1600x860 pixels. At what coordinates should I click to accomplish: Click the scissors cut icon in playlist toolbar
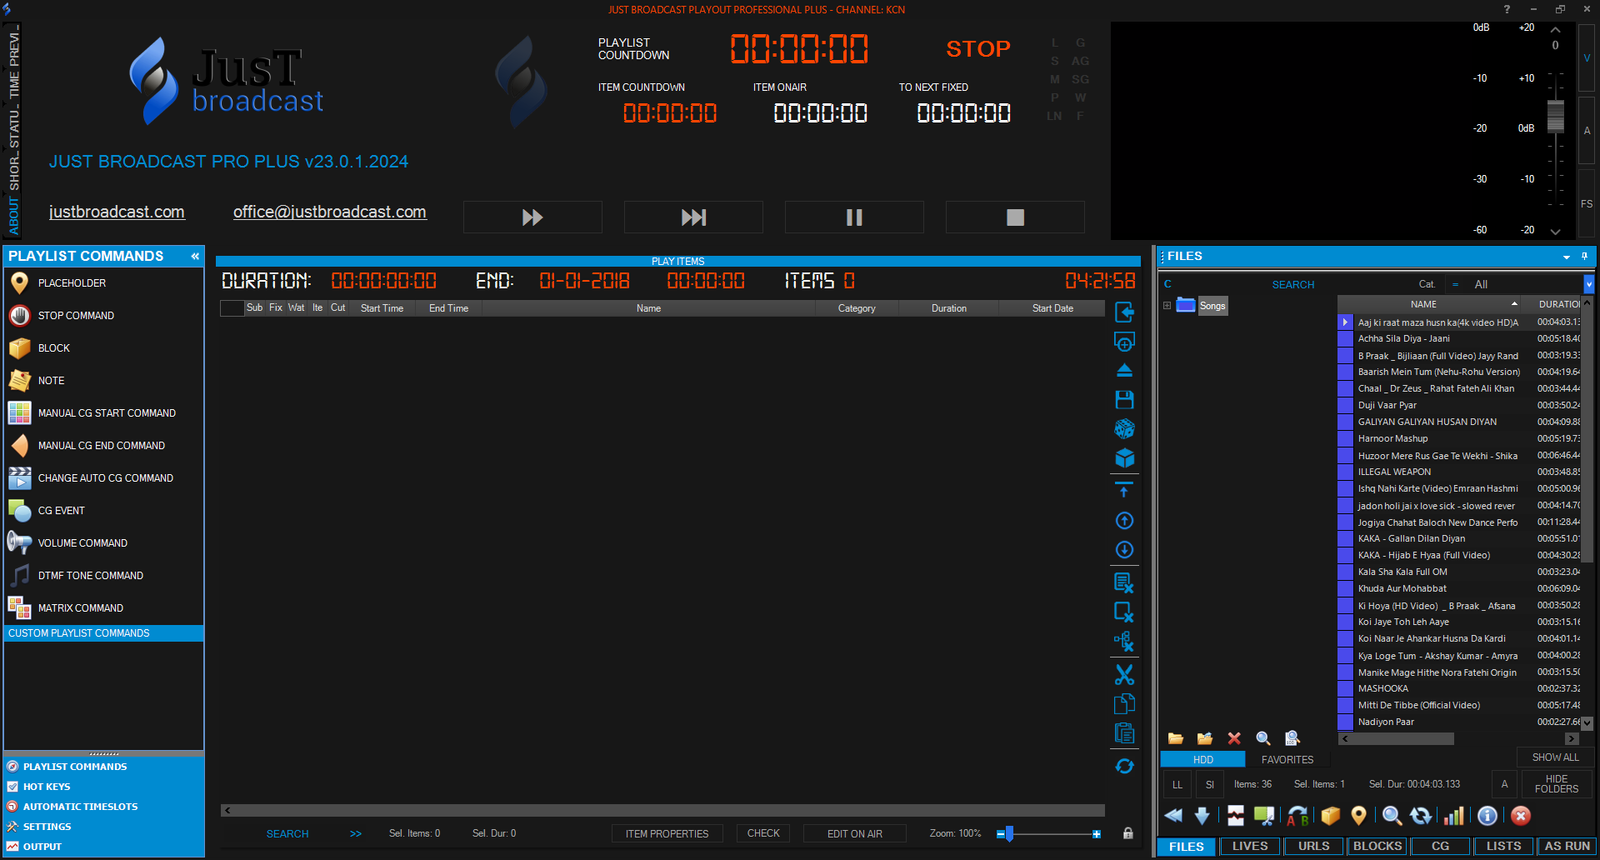tap(1124, 675)
